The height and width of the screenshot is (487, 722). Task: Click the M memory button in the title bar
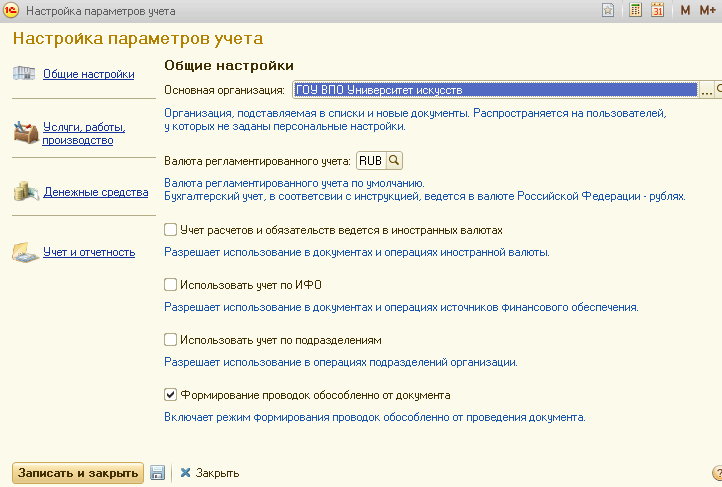[686, 10]
